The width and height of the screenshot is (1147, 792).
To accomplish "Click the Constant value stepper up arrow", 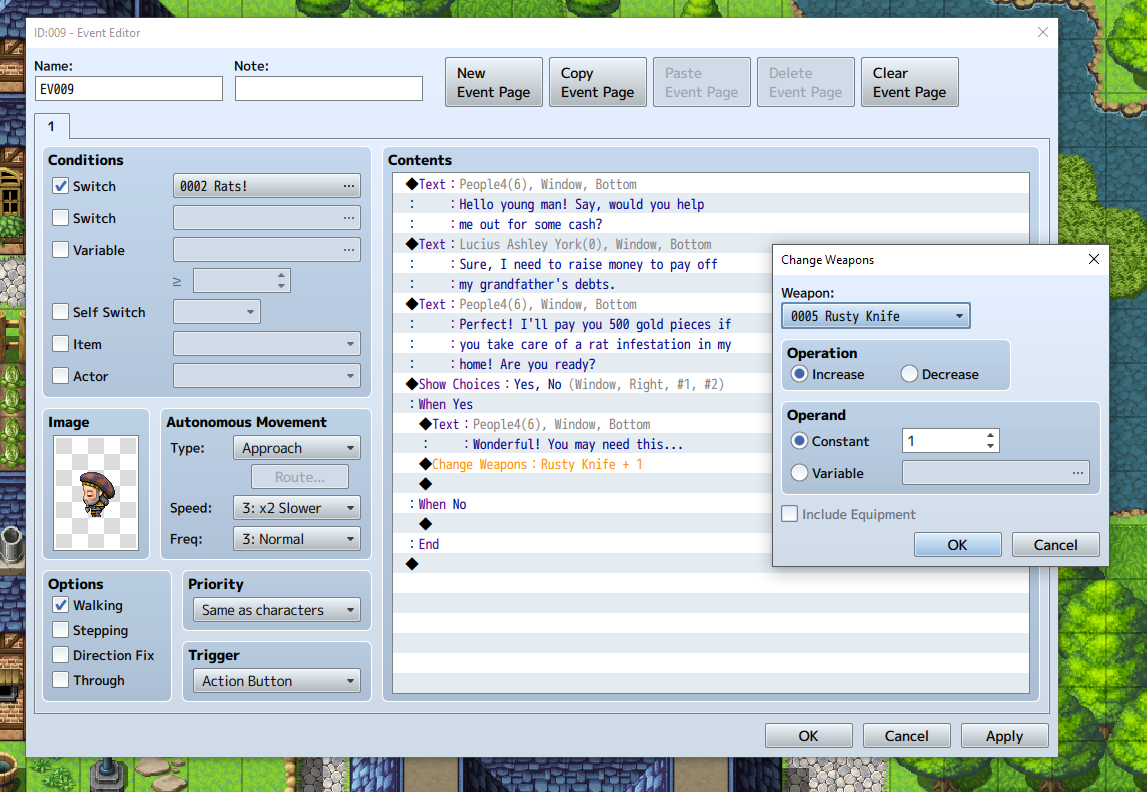I will 990,436.
